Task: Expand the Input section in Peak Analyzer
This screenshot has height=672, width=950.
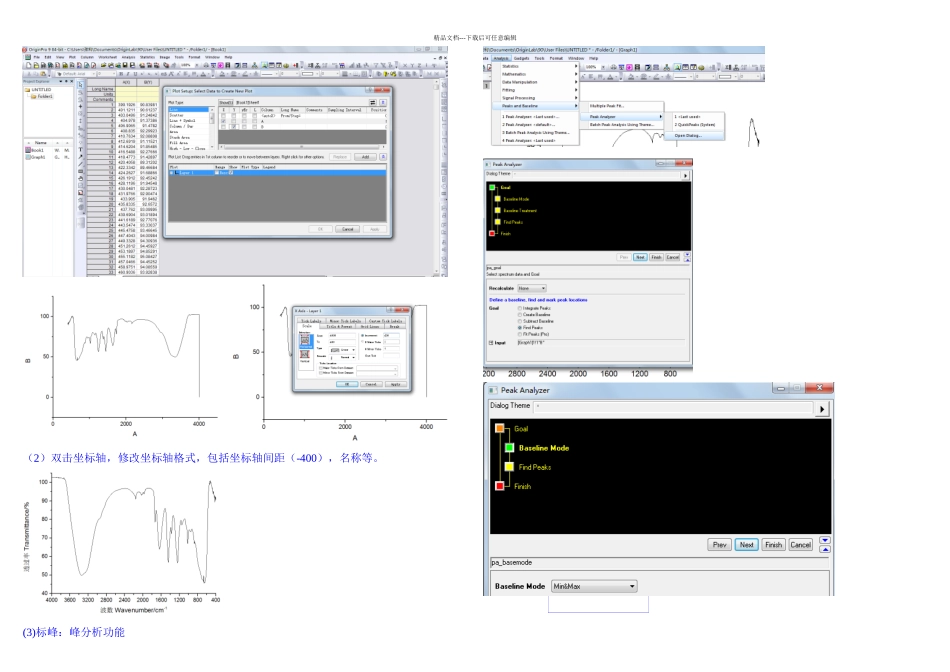Action: click(491, 342)
